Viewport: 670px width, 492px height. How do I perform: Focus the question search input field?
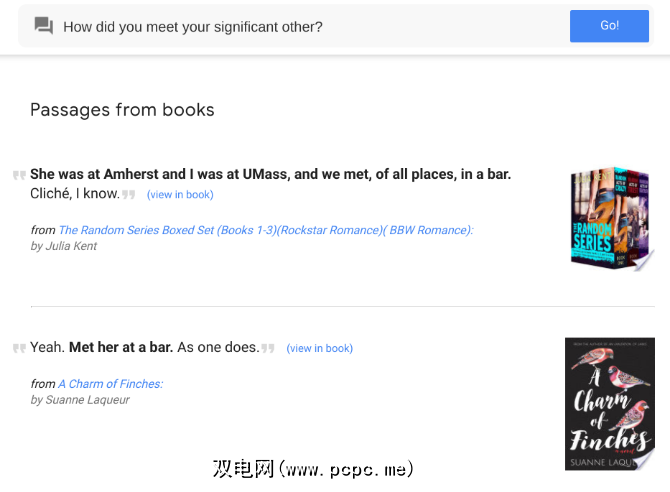[x=300, y=27]
